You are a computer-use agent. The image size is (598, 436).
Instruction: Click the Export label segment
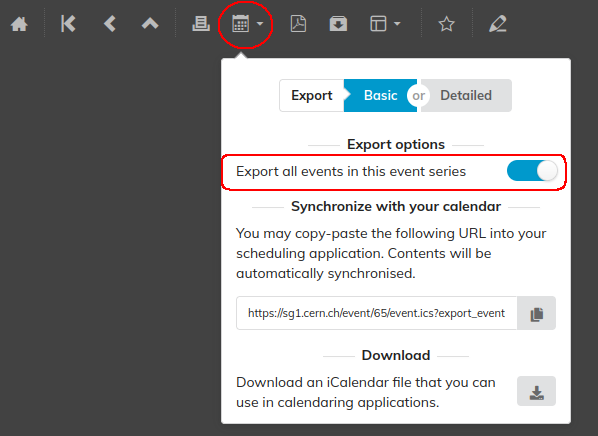point(312,95)
